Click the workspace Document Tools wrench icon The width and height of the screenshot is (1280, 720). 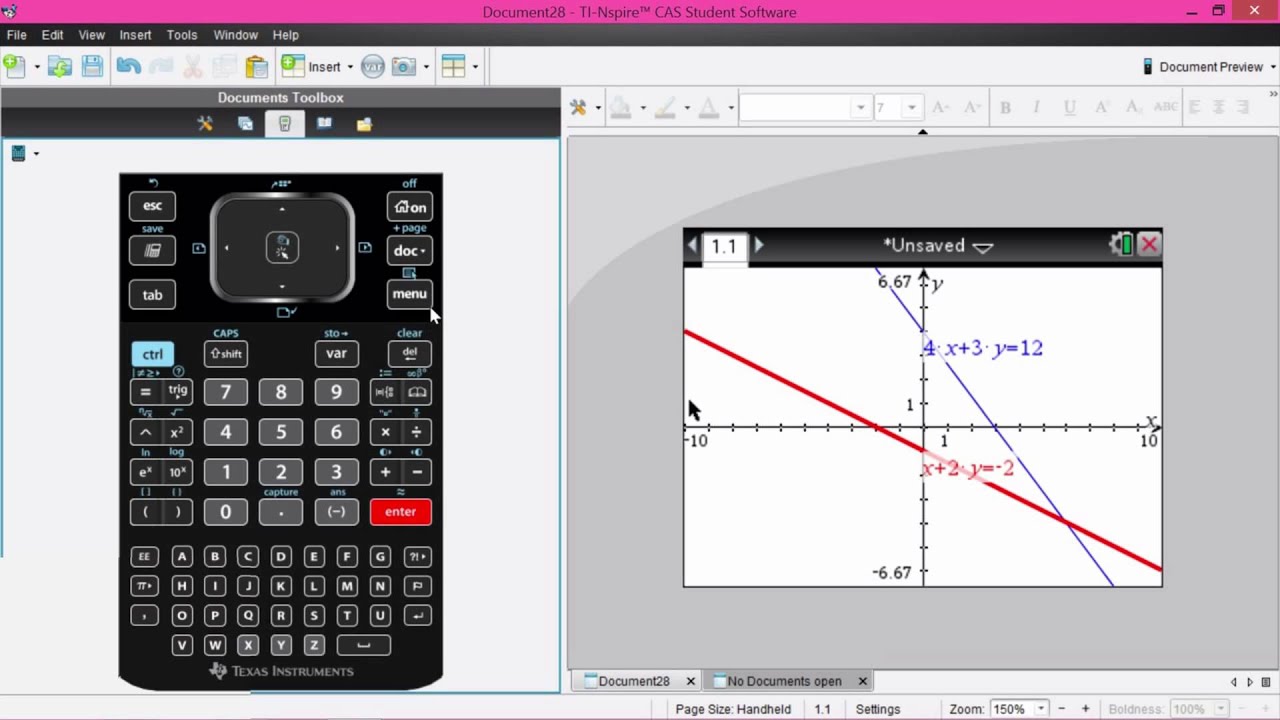point(578,107)
